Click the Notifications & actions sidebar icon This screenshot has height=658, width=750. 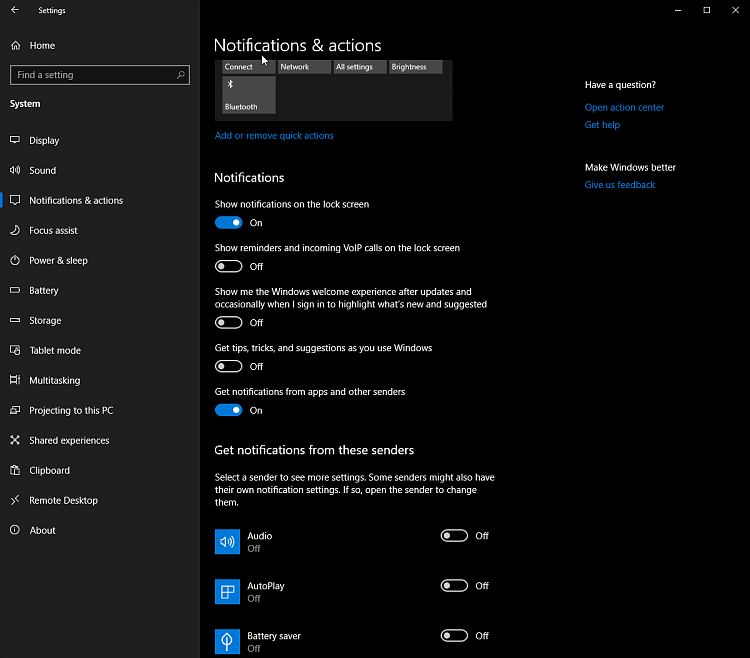pyautogui.click(x=15, y=200)
